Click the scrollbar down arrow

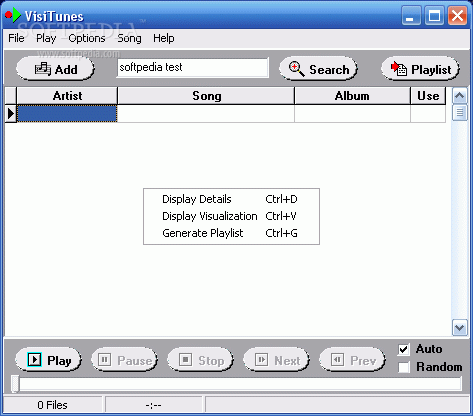click(460, 327)
